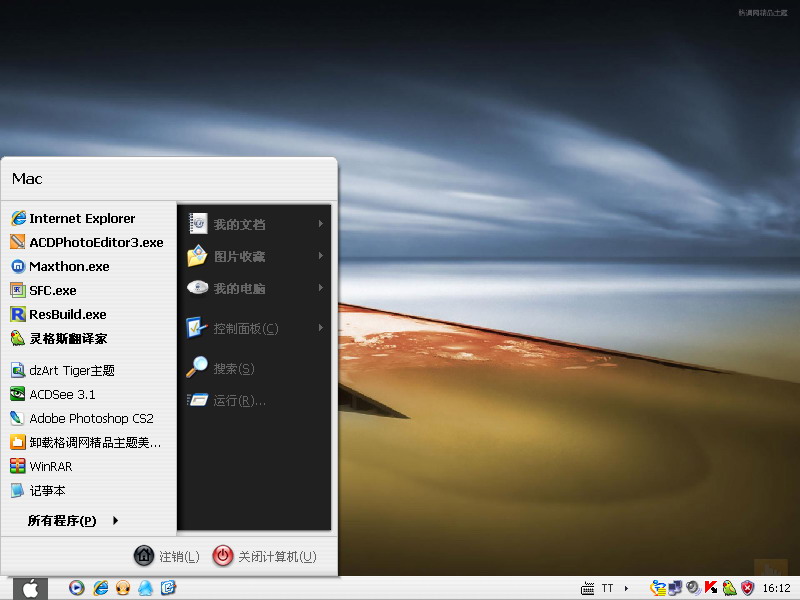Viewport: 800px width, 600px height.
Task: Open 图片收藏 My Pictures
Action: coord(255,256)
